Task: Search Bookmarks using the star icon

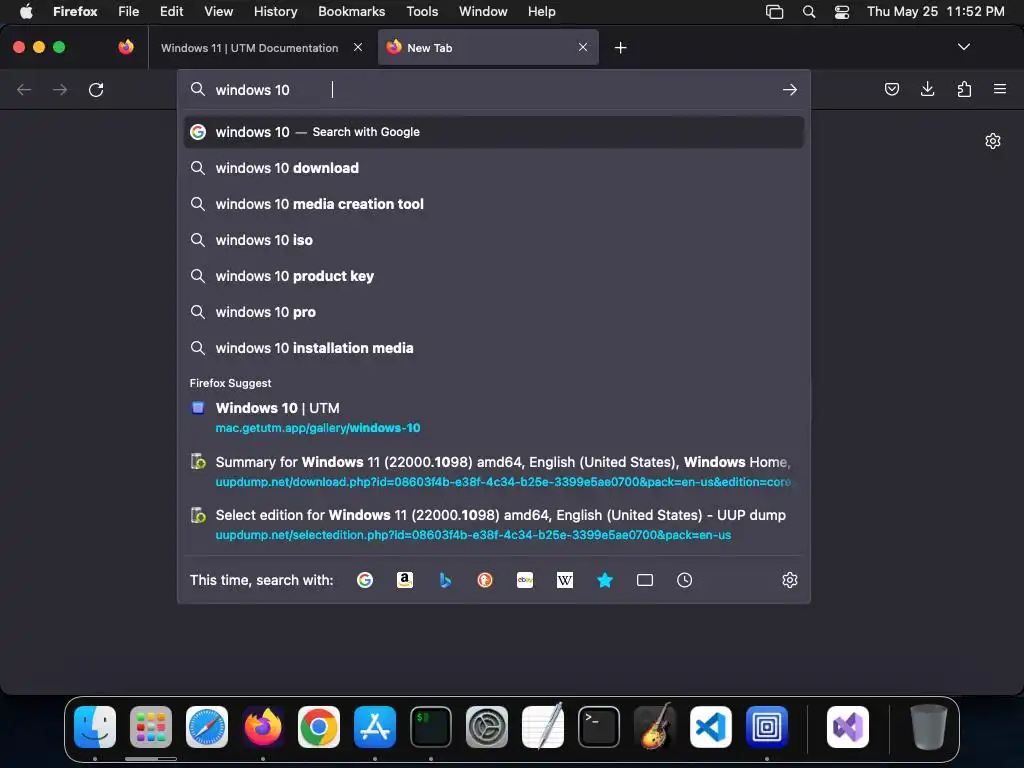Action: coord(605,580)
